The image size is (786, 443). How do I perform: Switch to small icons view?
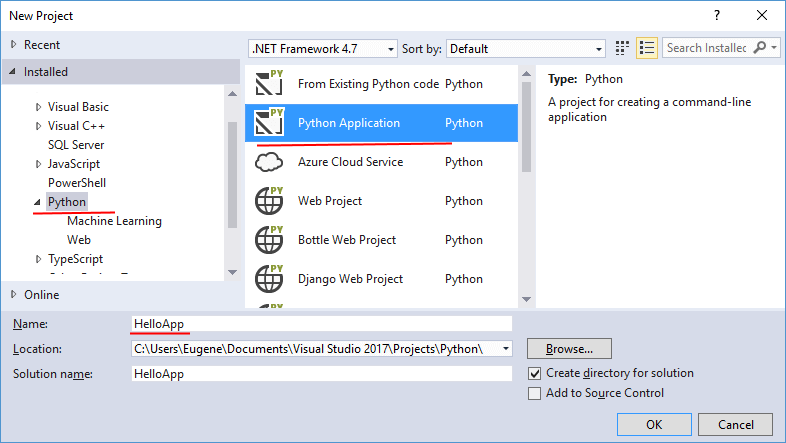623,48
